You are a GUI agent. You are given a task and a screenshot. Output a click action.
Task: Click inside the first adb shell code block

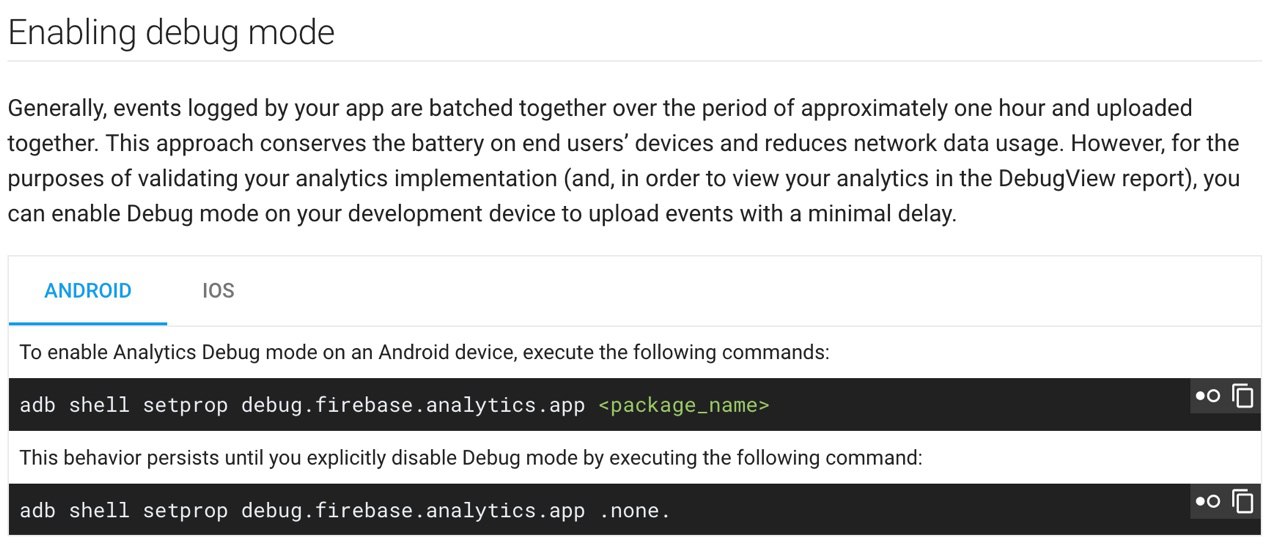tap(900, 405)
